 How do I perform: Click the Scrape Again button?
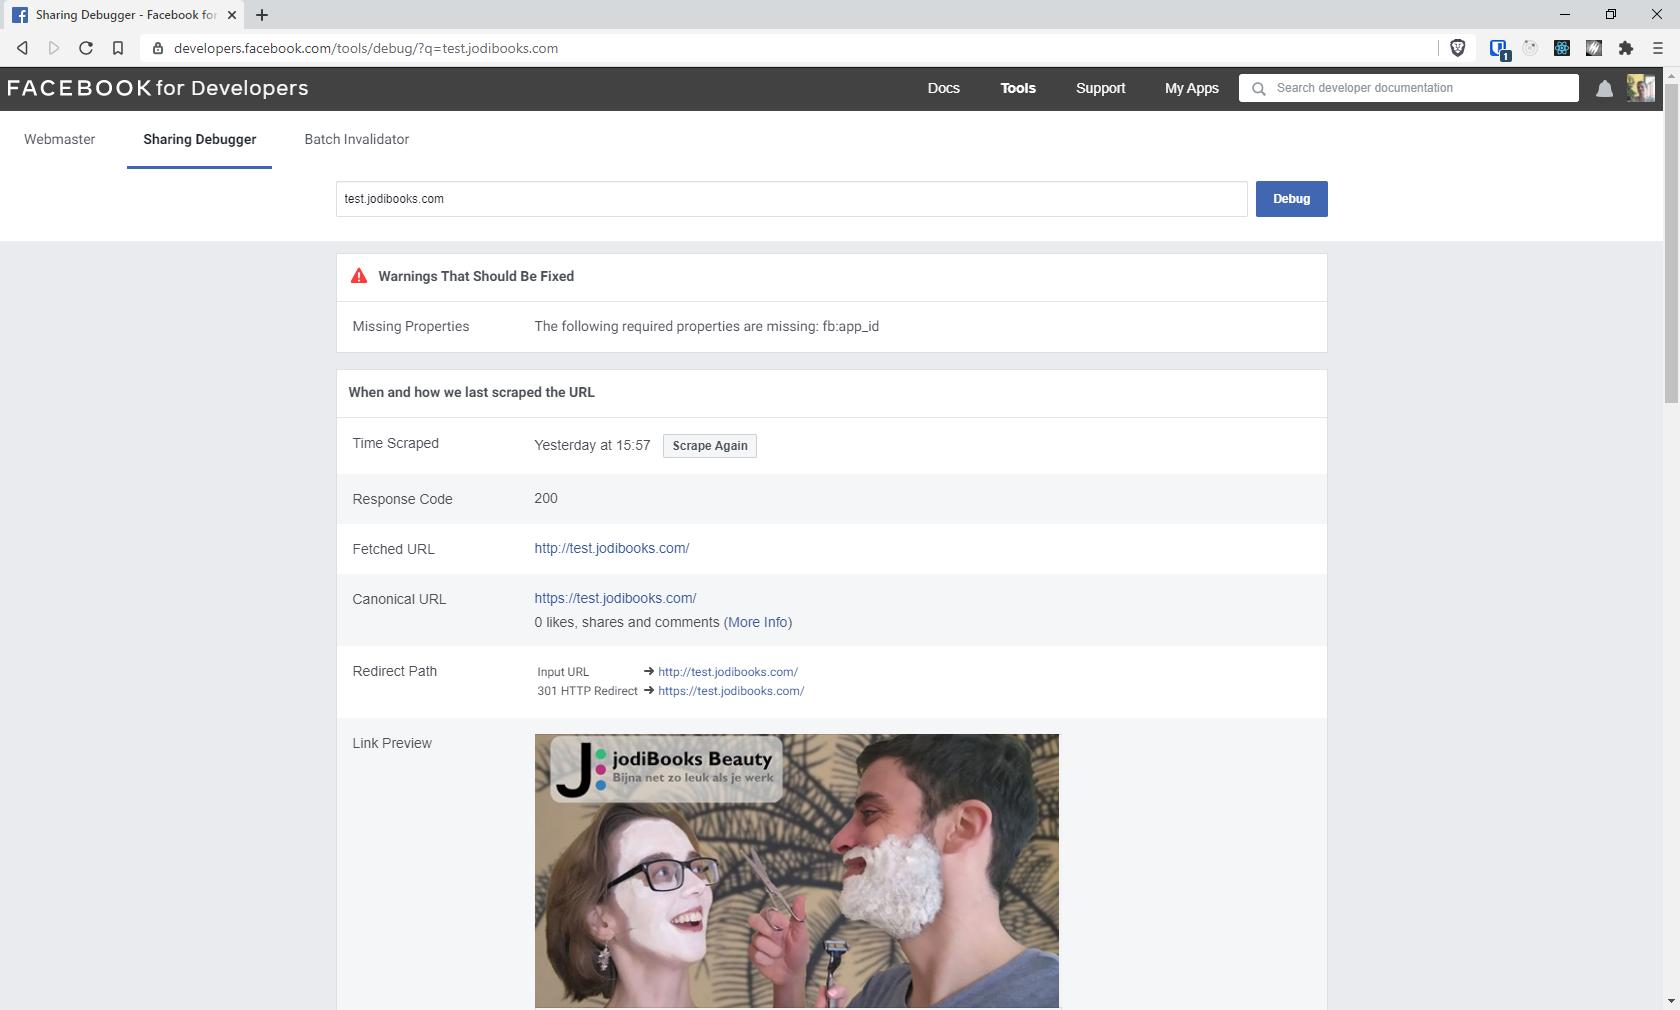(710, 446)
